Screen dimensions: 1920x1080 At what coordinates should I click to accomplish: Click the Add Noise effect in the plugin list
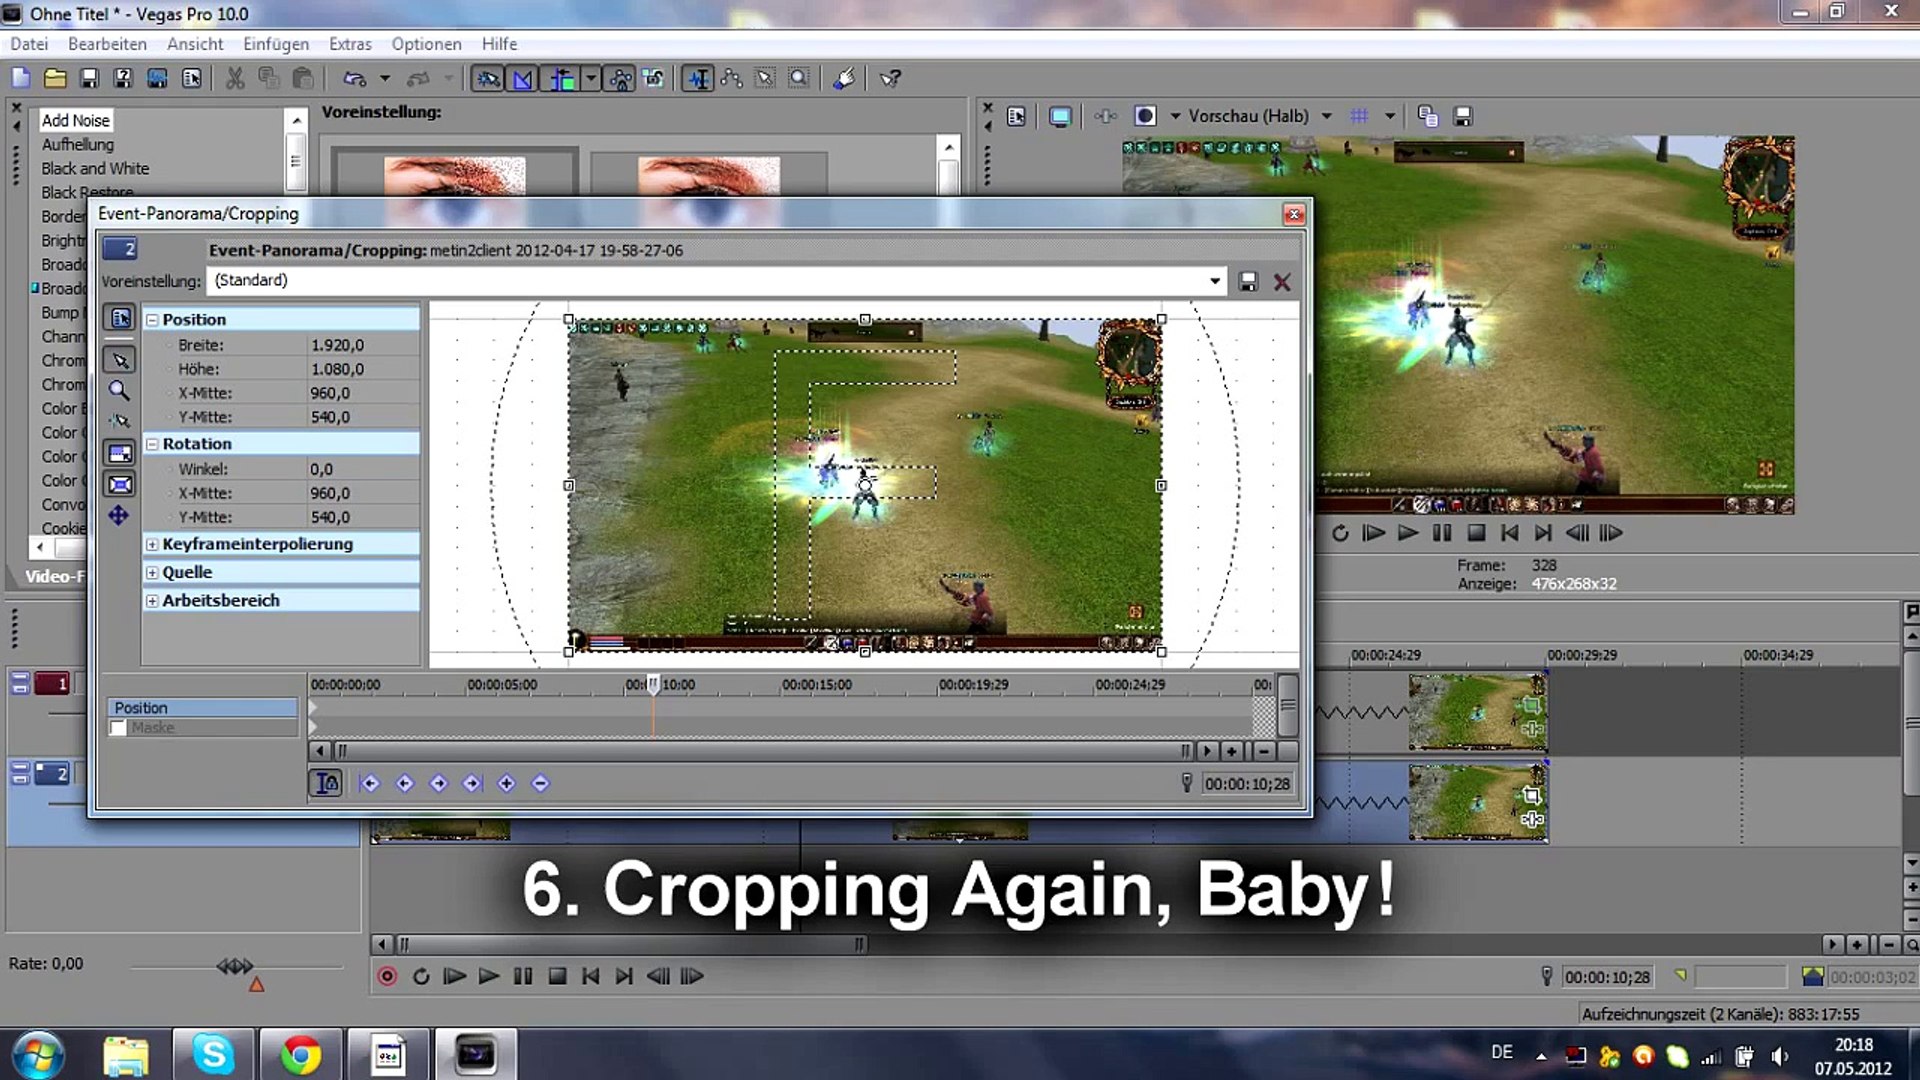75,120
